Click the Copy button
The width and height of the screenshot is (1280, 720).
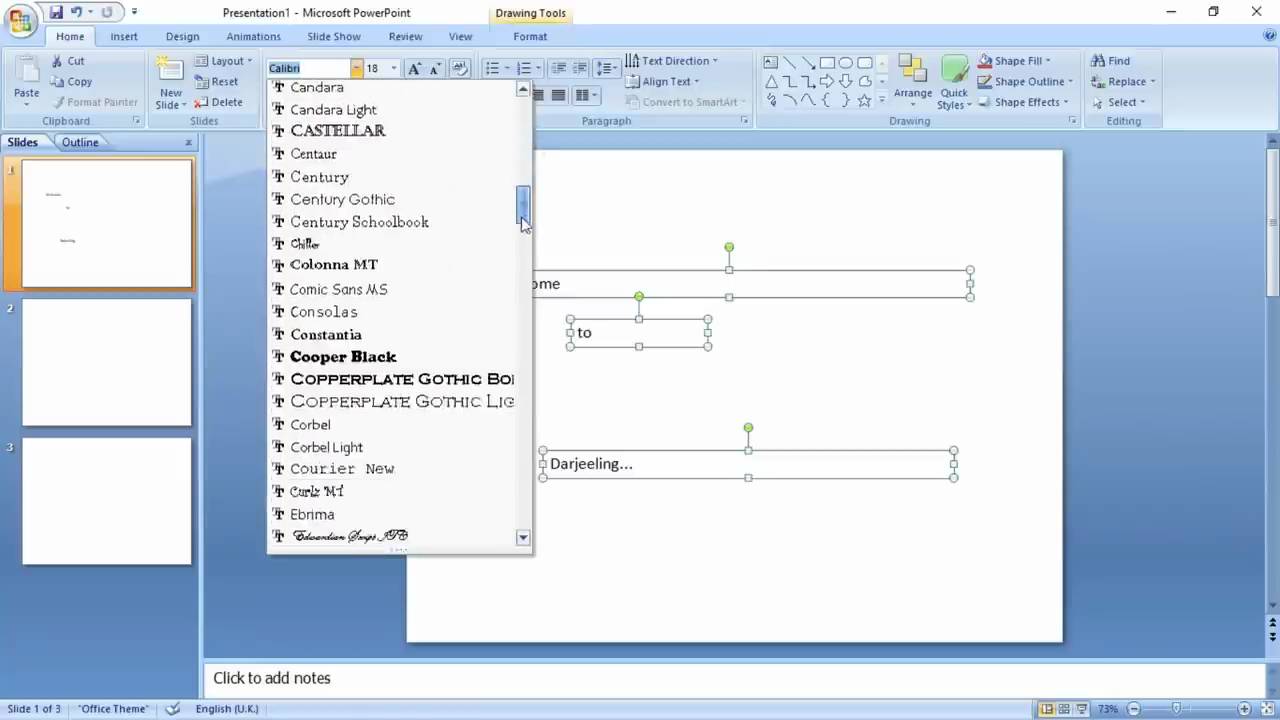pos(71,82)
